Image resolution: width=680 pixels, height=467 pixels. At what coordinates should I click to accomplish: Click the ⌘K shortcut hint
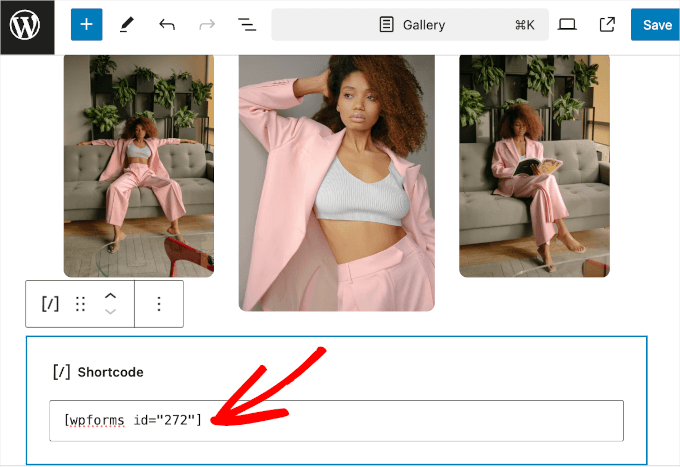pos(524,25)
